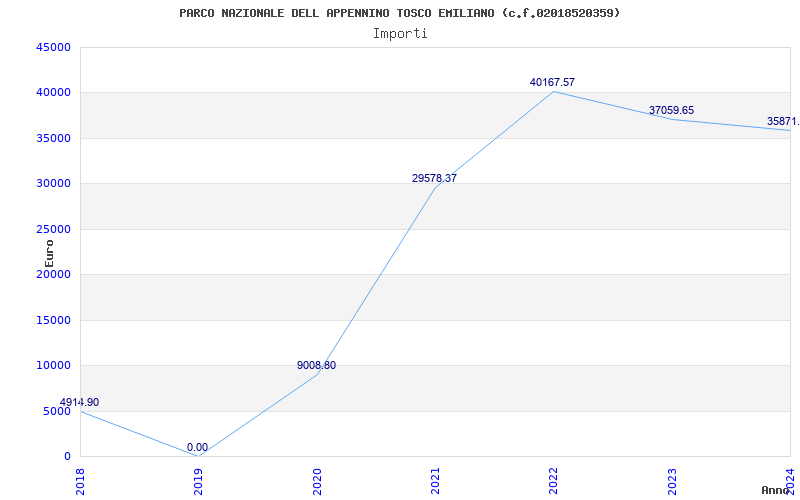The width and height of the screenshot is (800, 500).
Task: Click the Importi subtitle
Action: [400, 34]
